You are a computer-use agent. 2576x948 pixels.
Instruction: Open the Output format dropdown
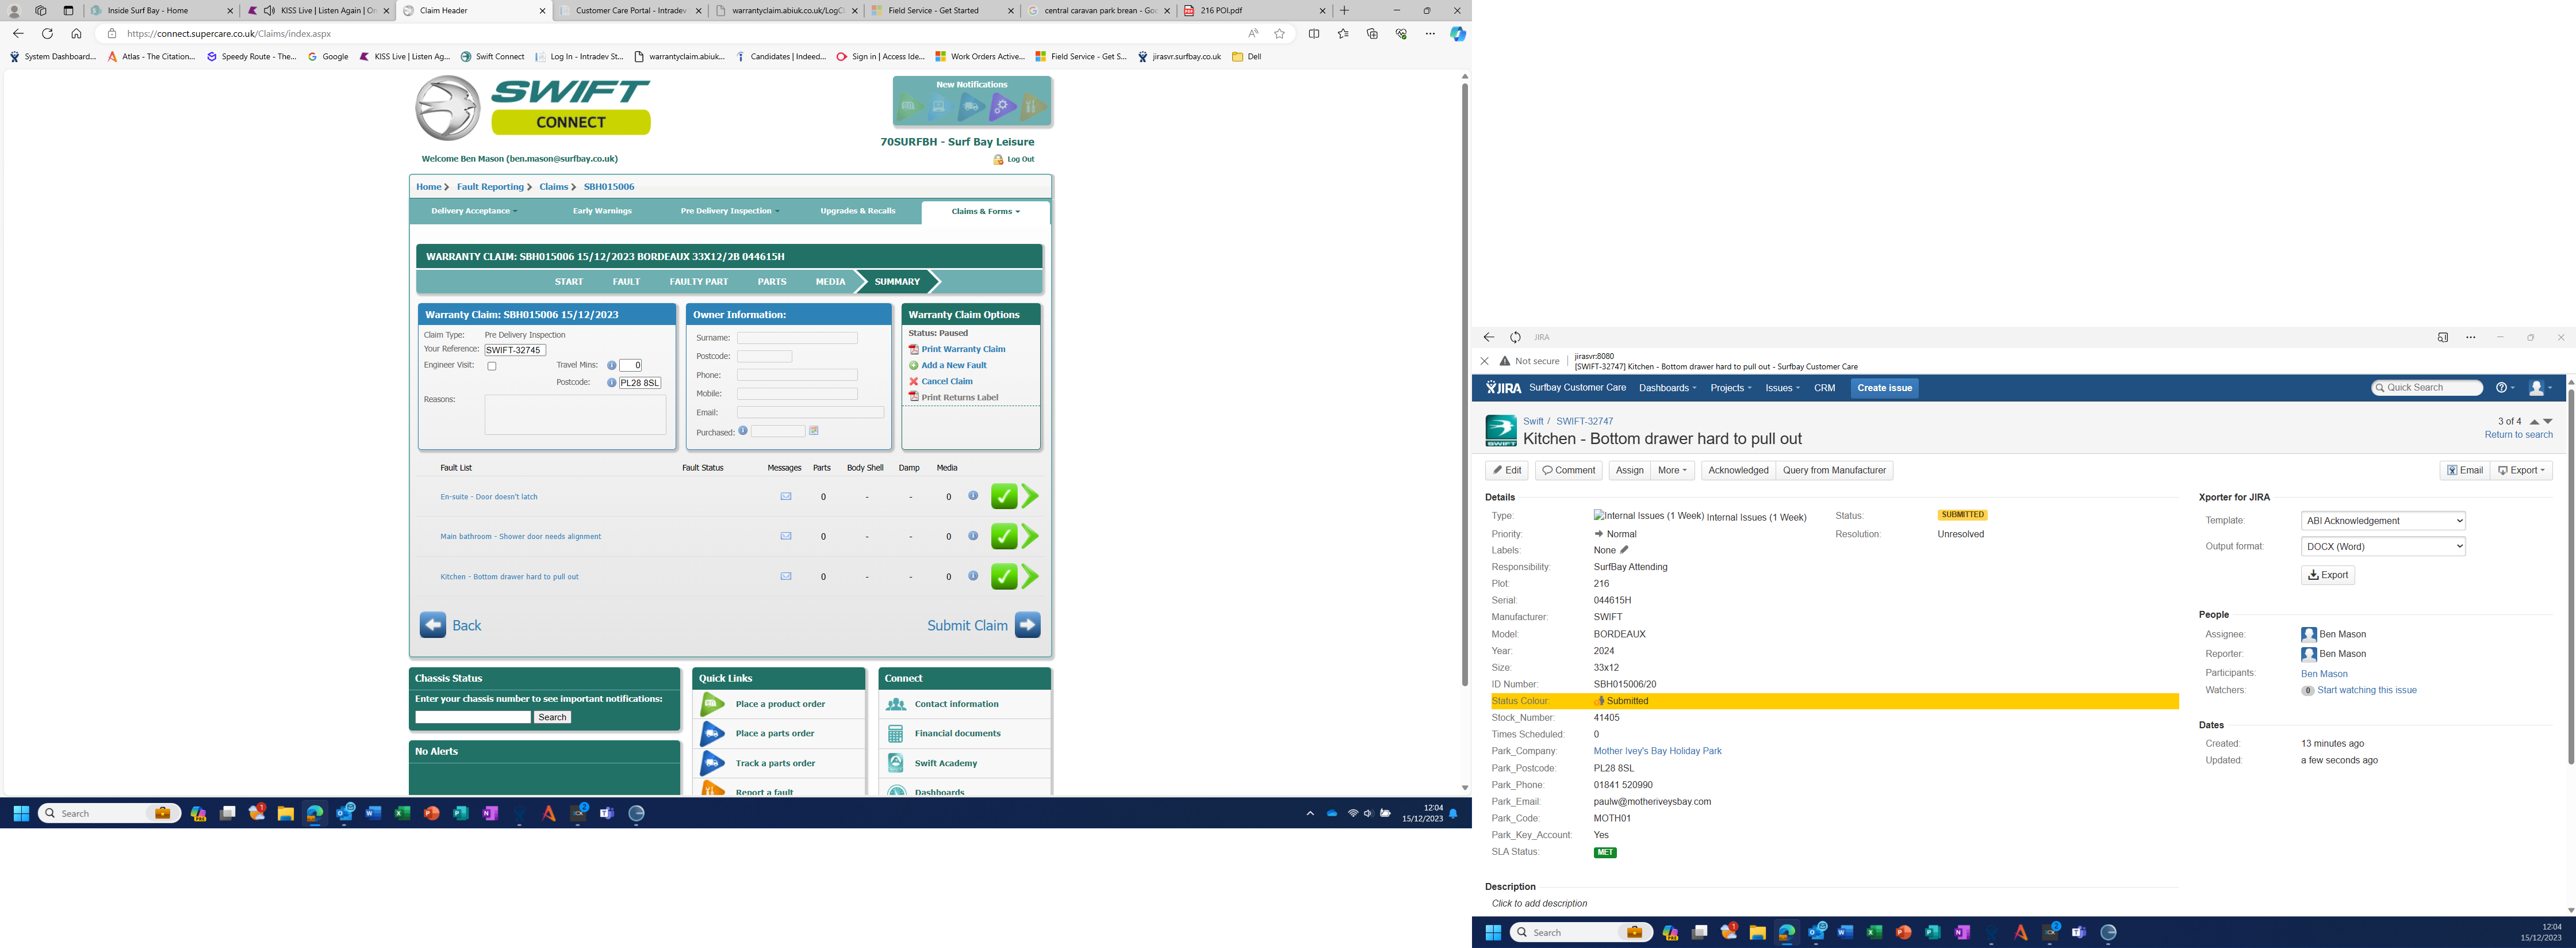(x=2382, y=546)
